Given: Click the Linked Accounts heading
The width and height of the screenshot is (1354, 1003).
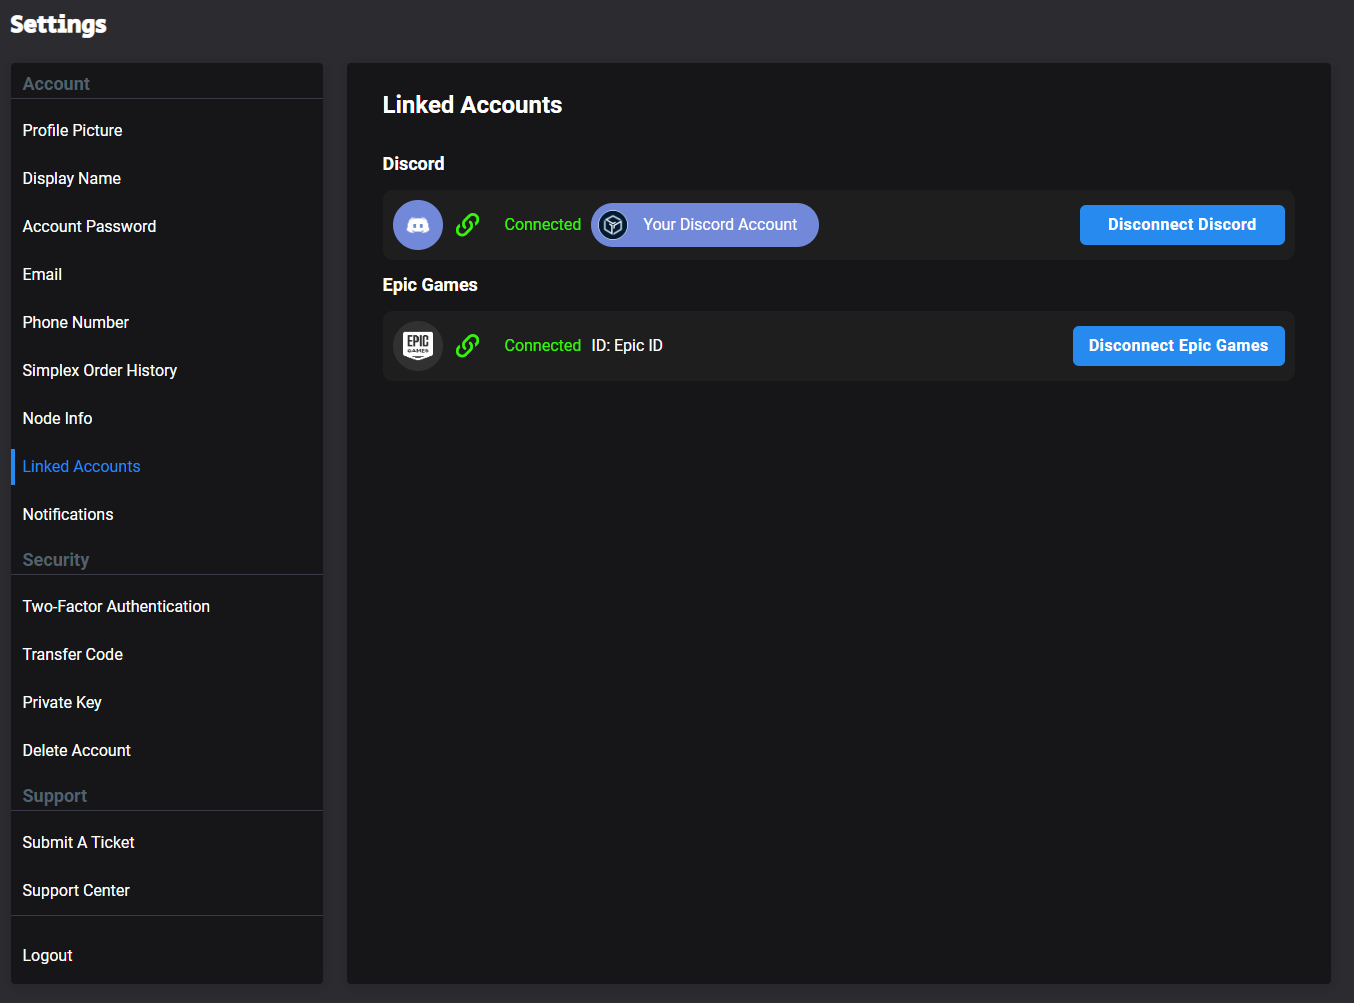Looking at the screenshot, I should [x=472, y=105].
